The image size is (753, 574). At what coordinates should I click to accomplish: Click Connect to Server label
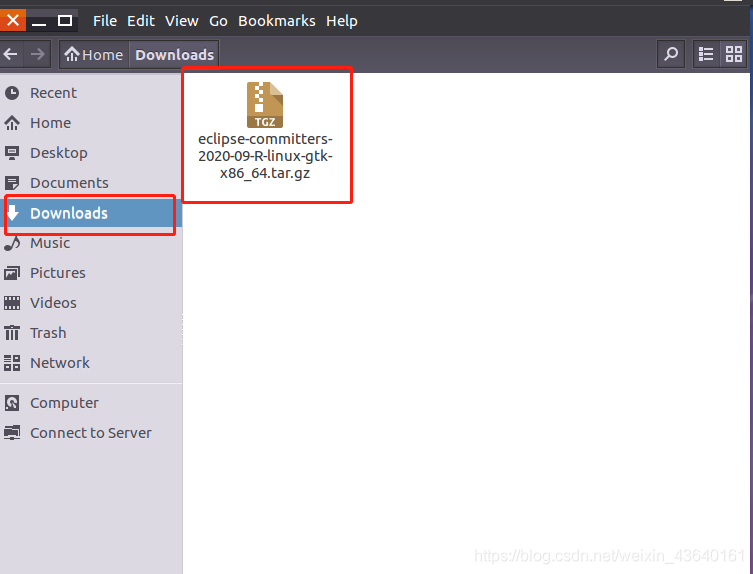coord(91,433)
